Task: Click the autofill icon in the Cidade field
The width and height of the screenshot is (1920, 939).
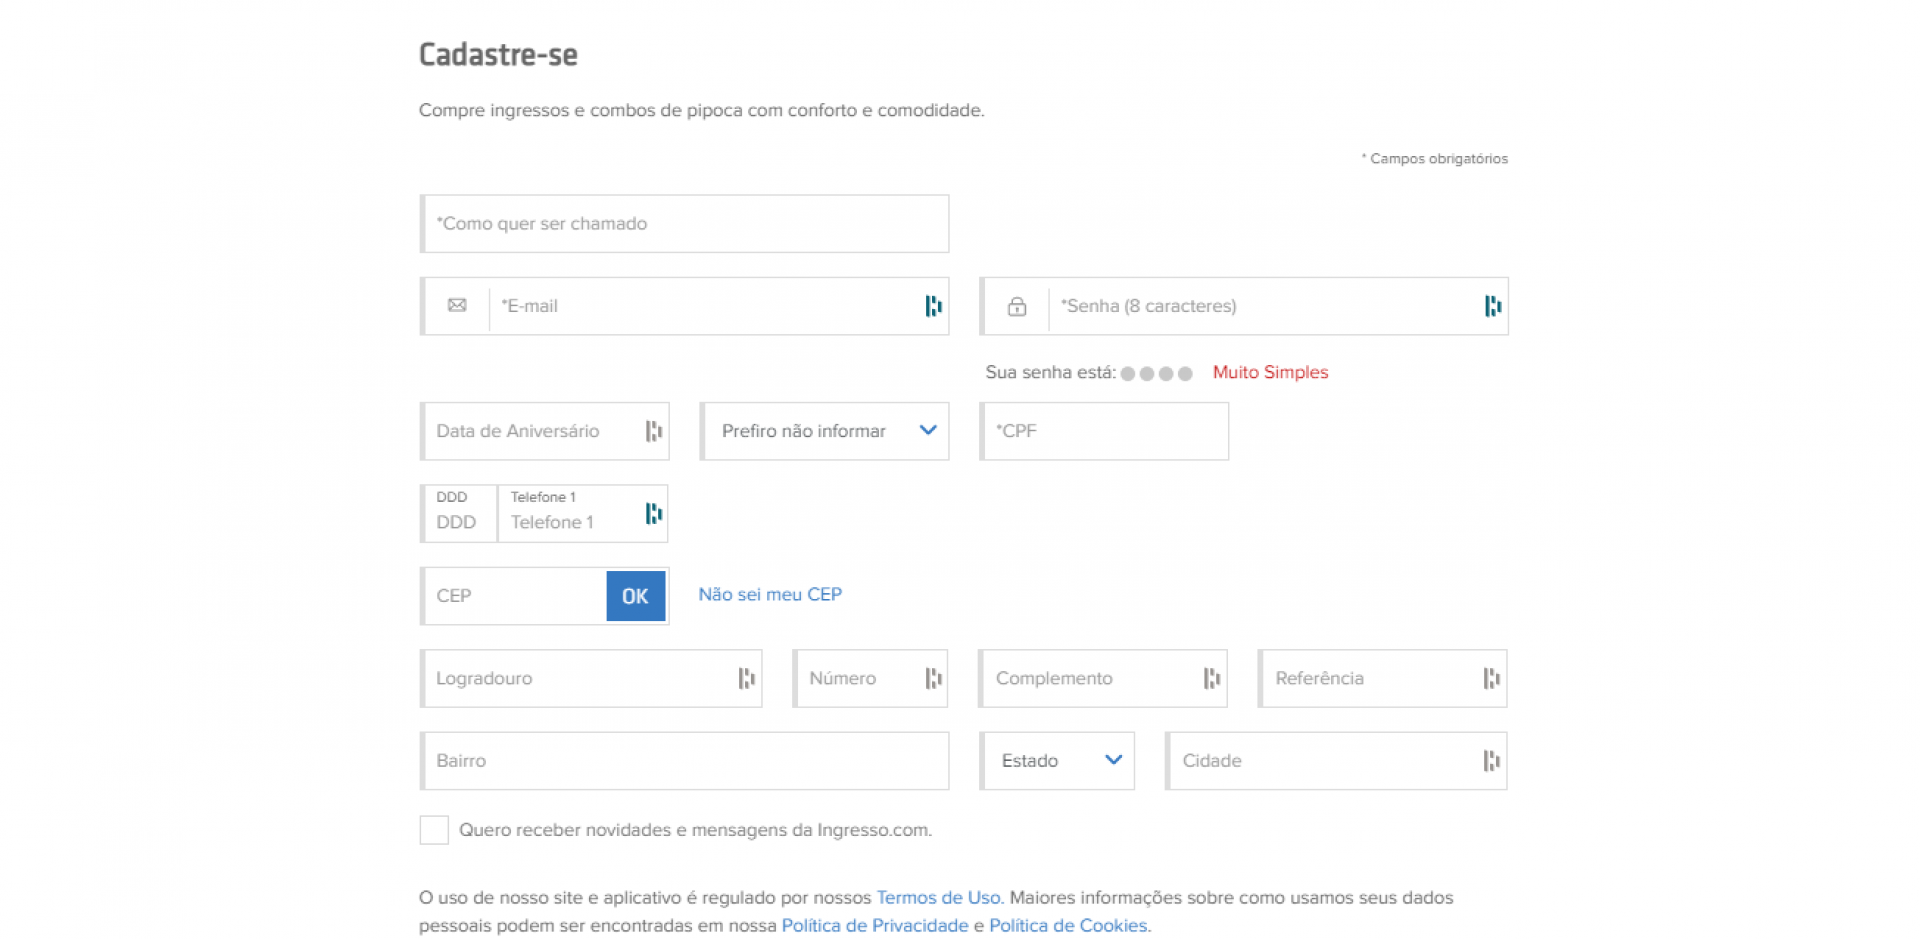Action: (1491, 761)
